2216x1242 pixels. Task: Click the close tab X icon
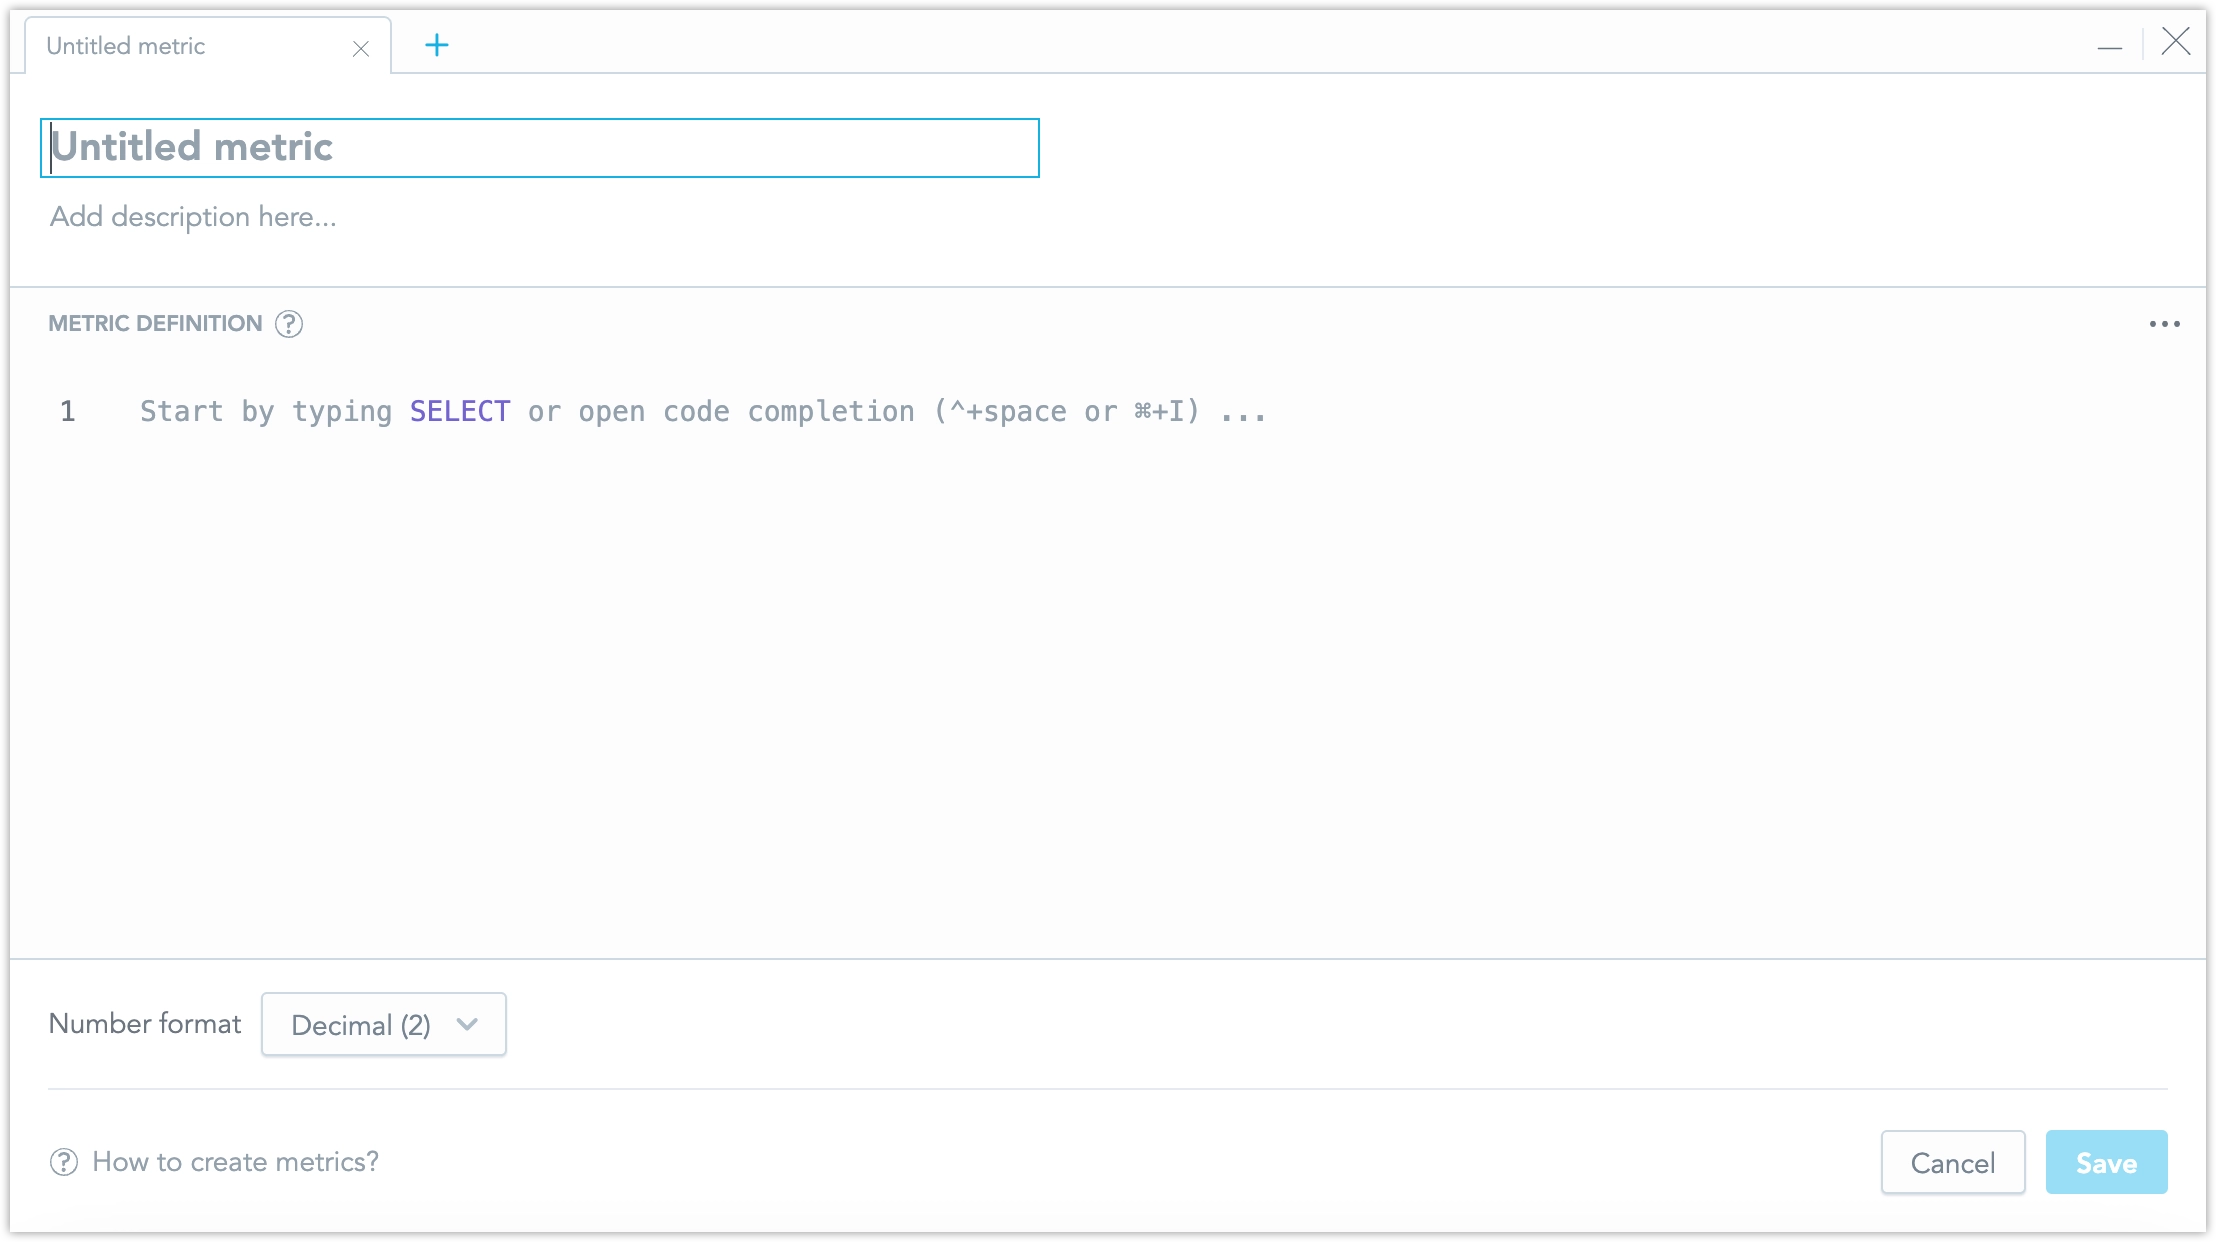coord(359,46)
